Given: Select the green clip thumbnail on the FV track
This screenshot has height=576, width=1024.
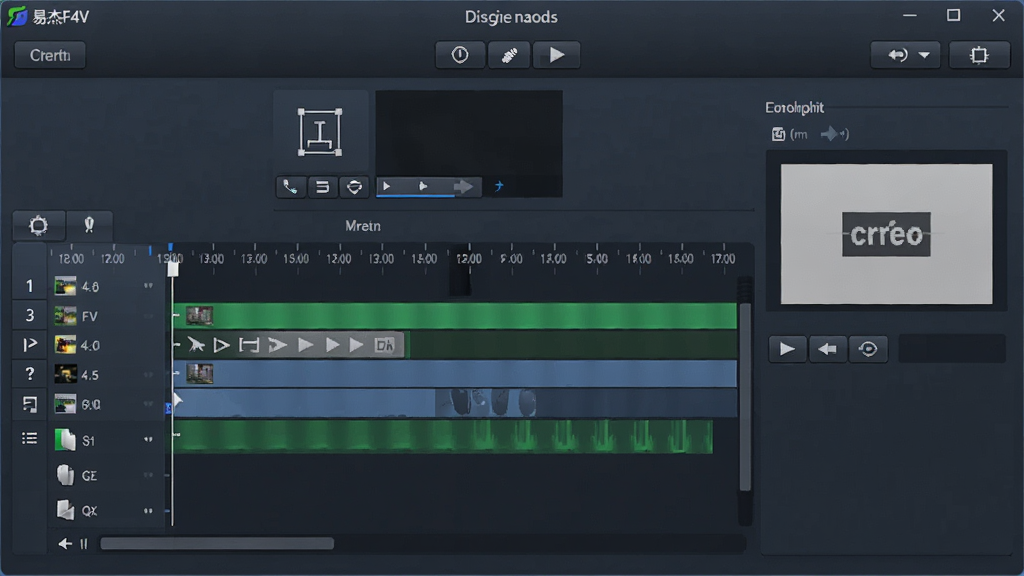Looking at the screenshot, I should coord(199,316).
